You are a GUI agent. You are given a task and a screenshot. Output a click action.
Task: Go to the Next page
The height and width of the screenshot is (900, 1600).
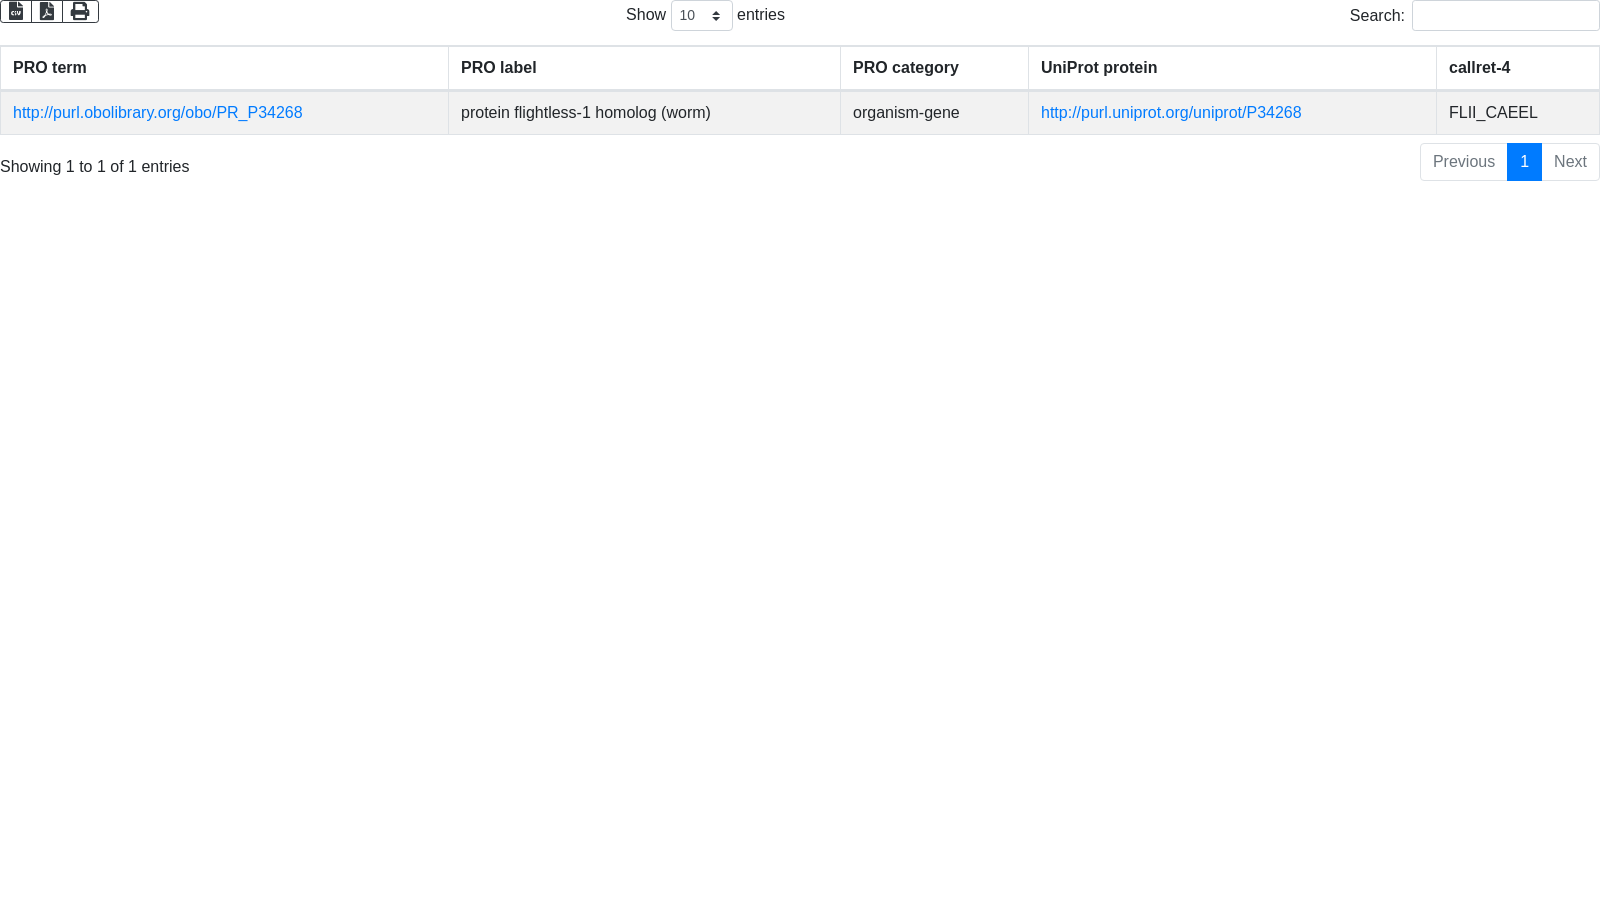click(x=1570, y=162)
